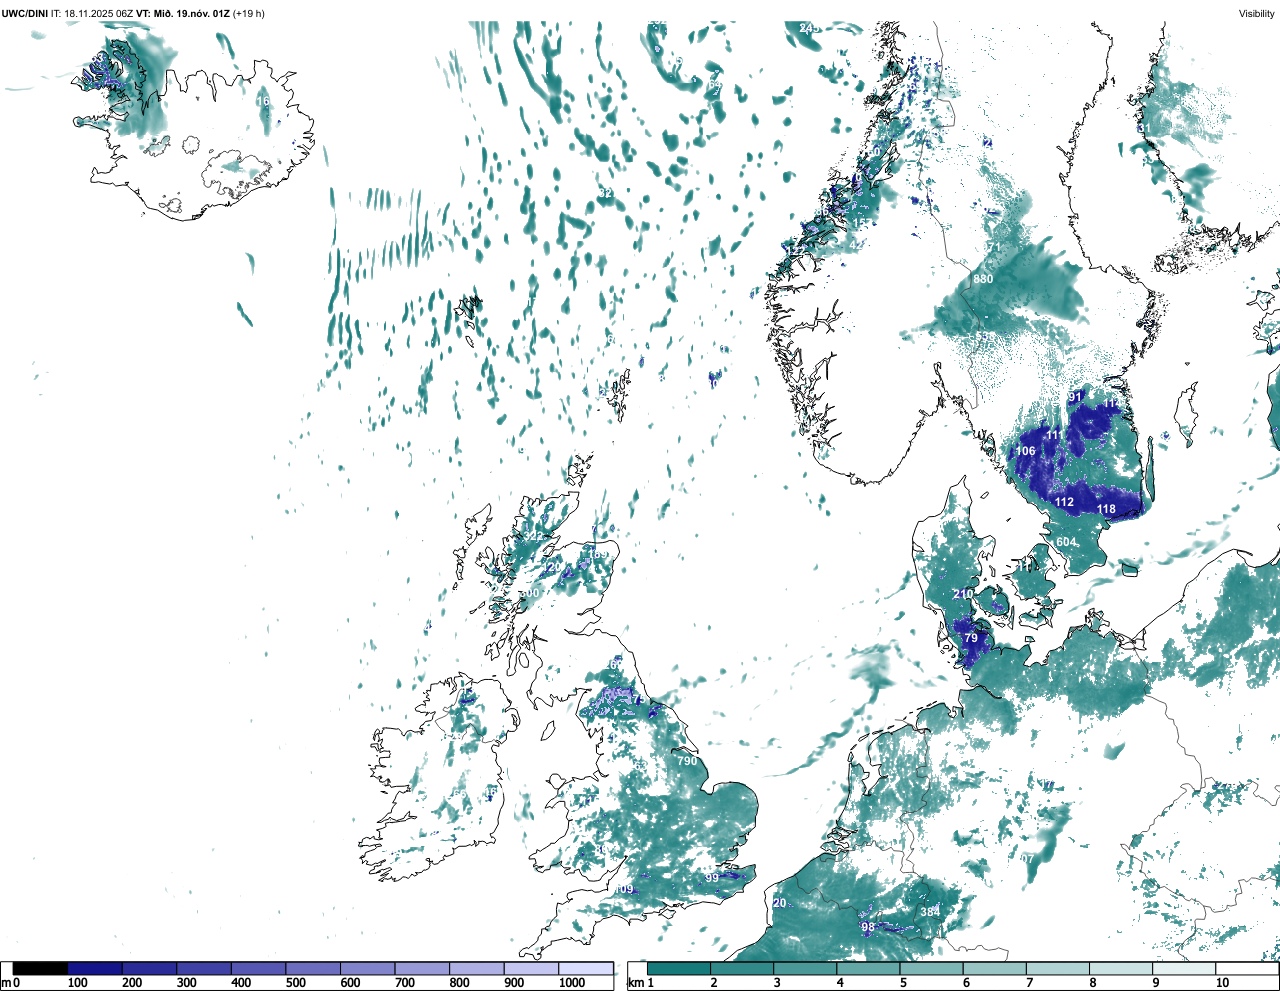Pick the 400–500 m legend swatch

point(258,969)
